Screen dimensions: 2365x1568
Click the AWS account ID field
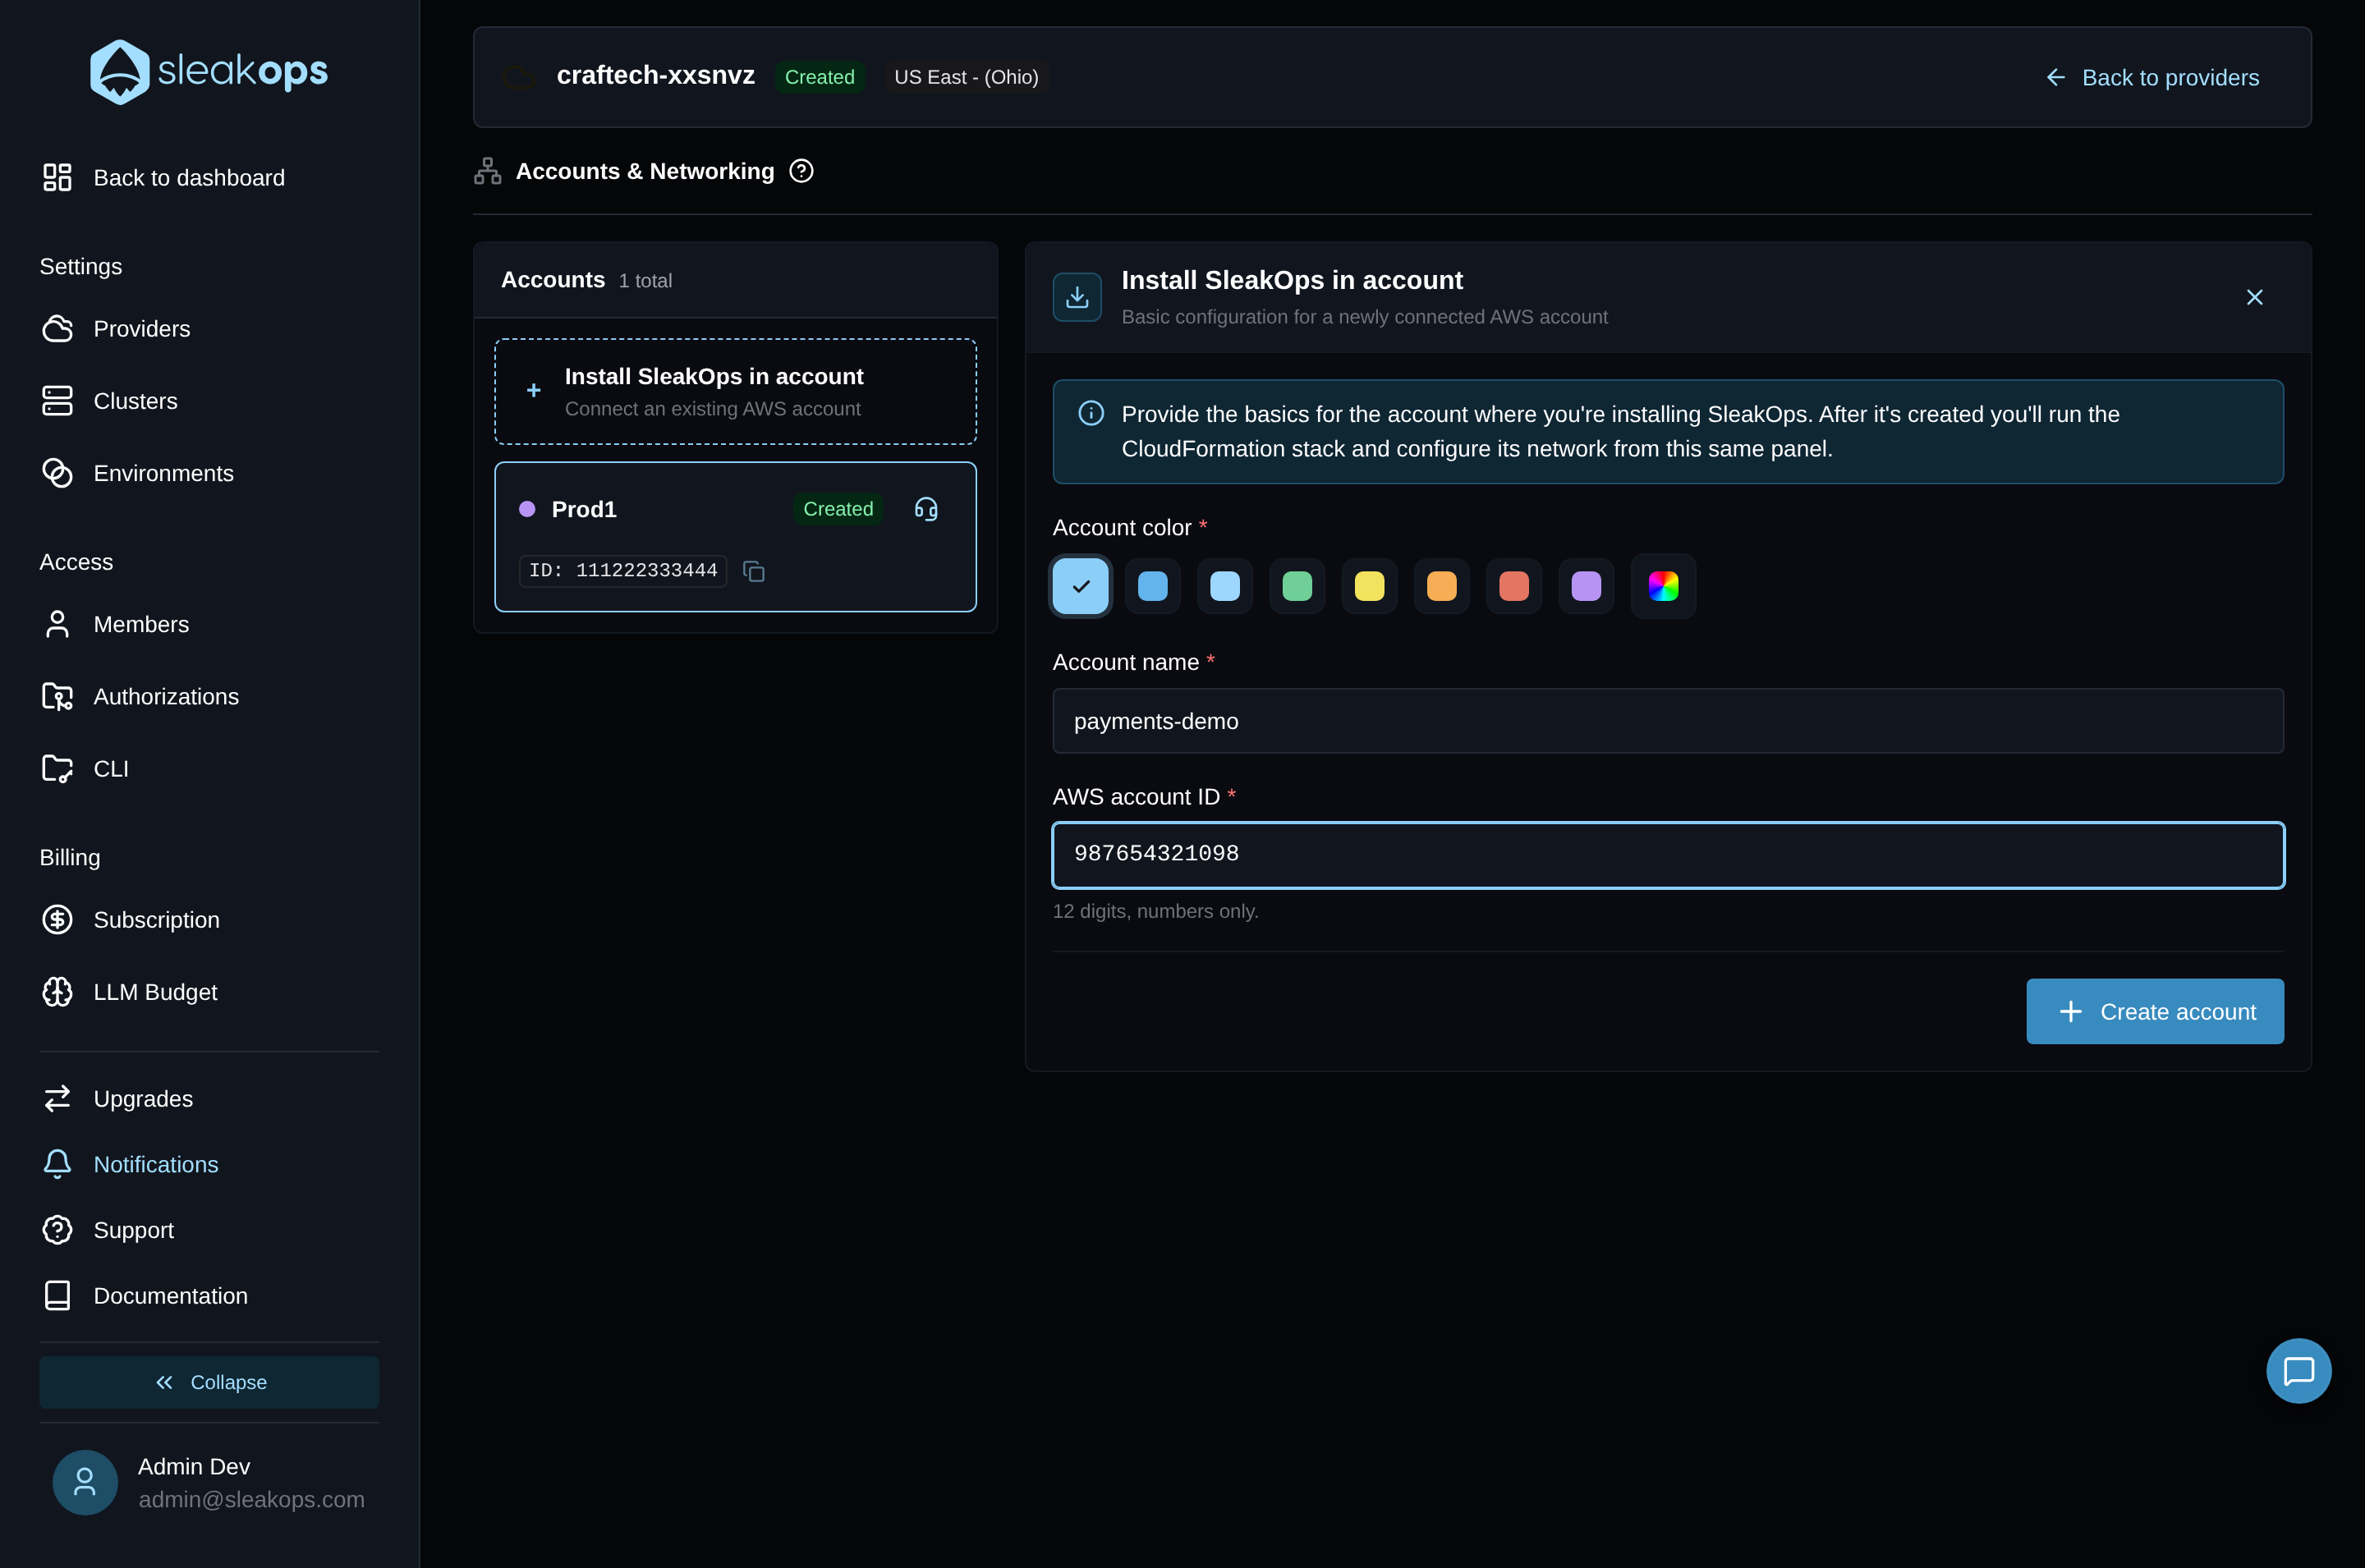tap(1668, 855)
